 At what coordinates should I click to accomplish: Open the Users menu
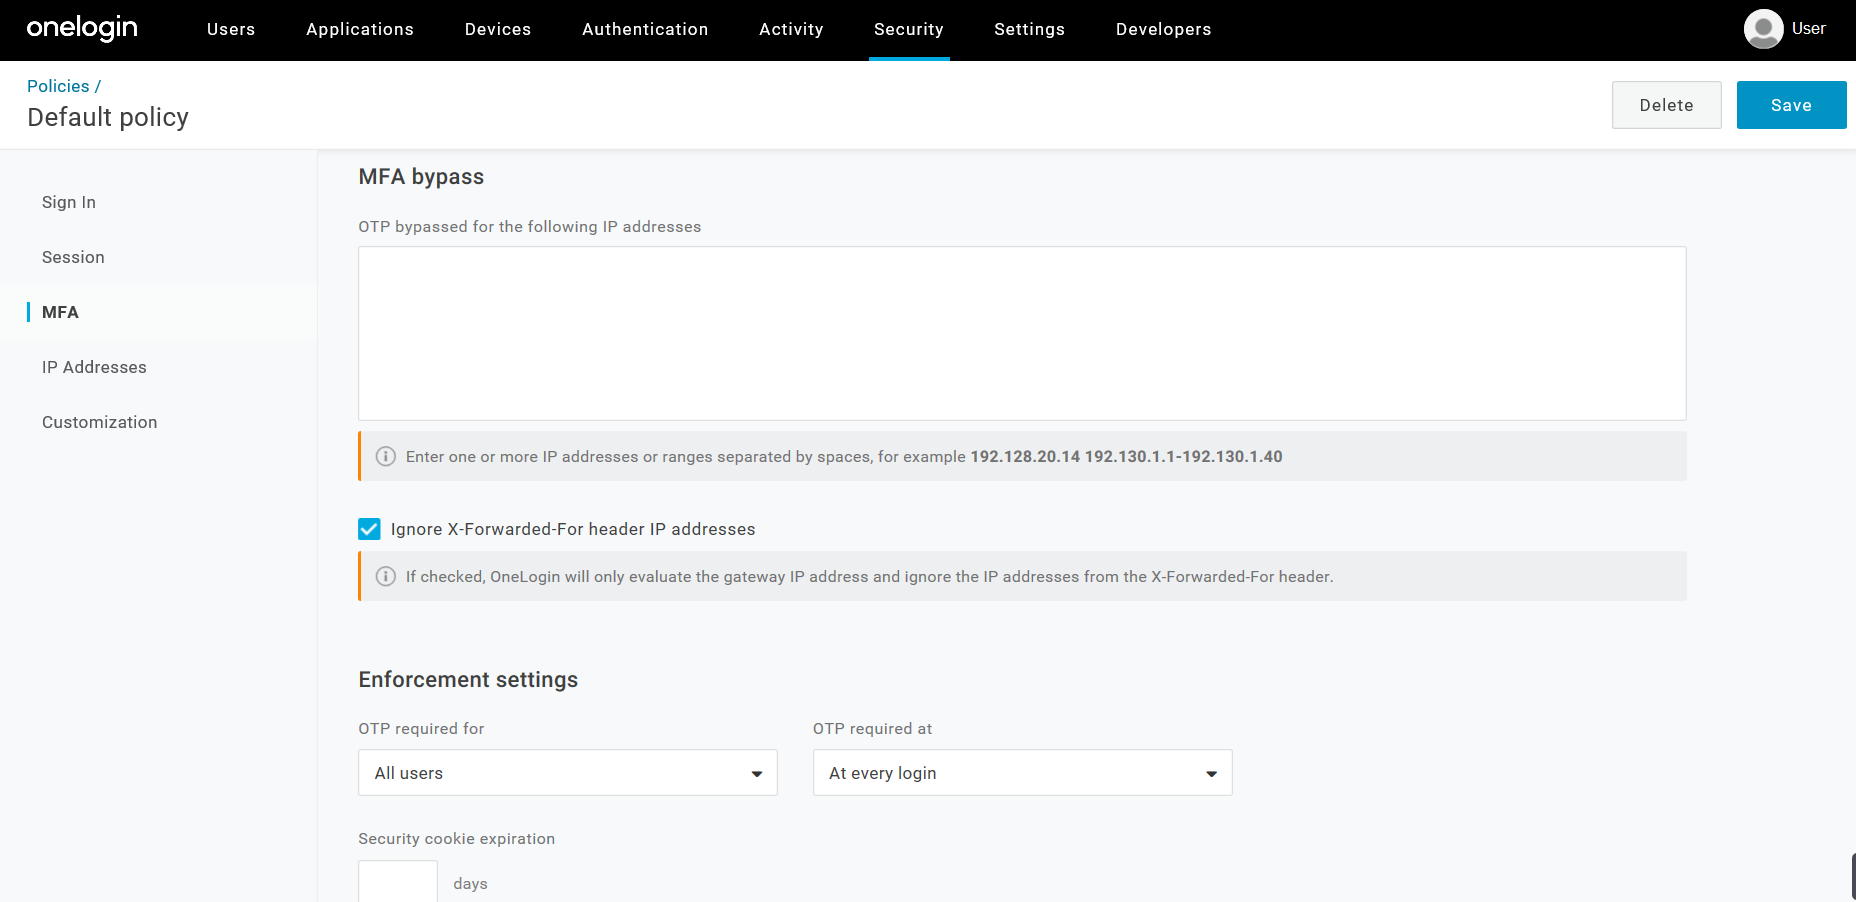click(231, 30)
